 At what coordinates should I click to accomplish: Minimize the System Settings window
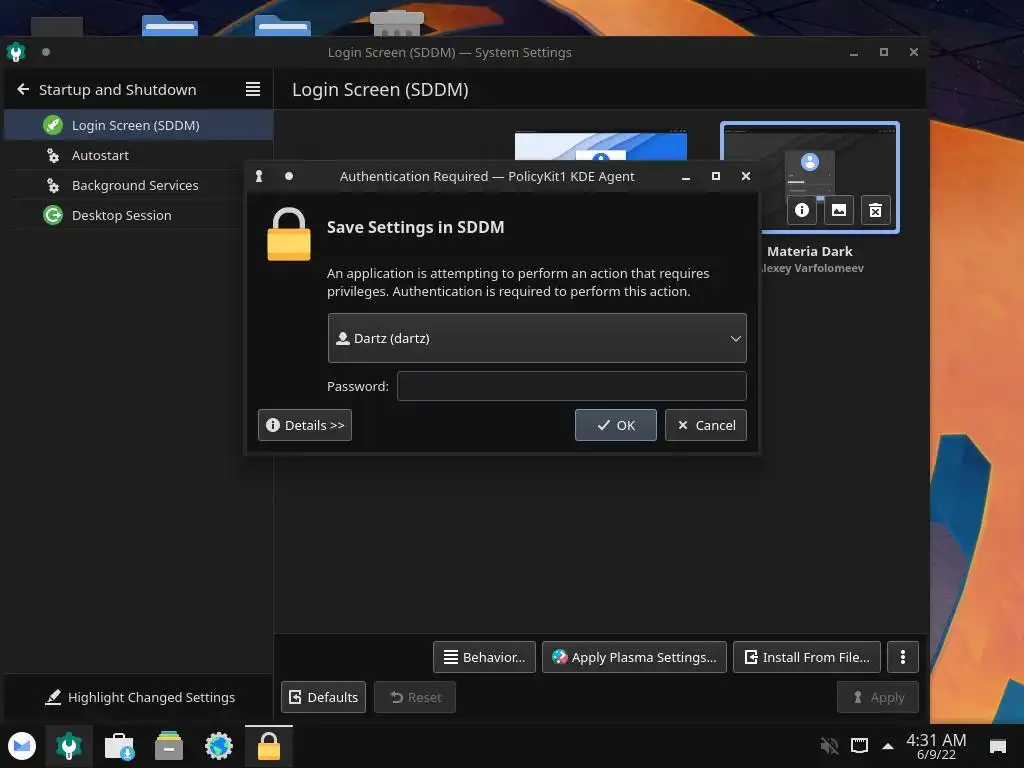(854, 52)
